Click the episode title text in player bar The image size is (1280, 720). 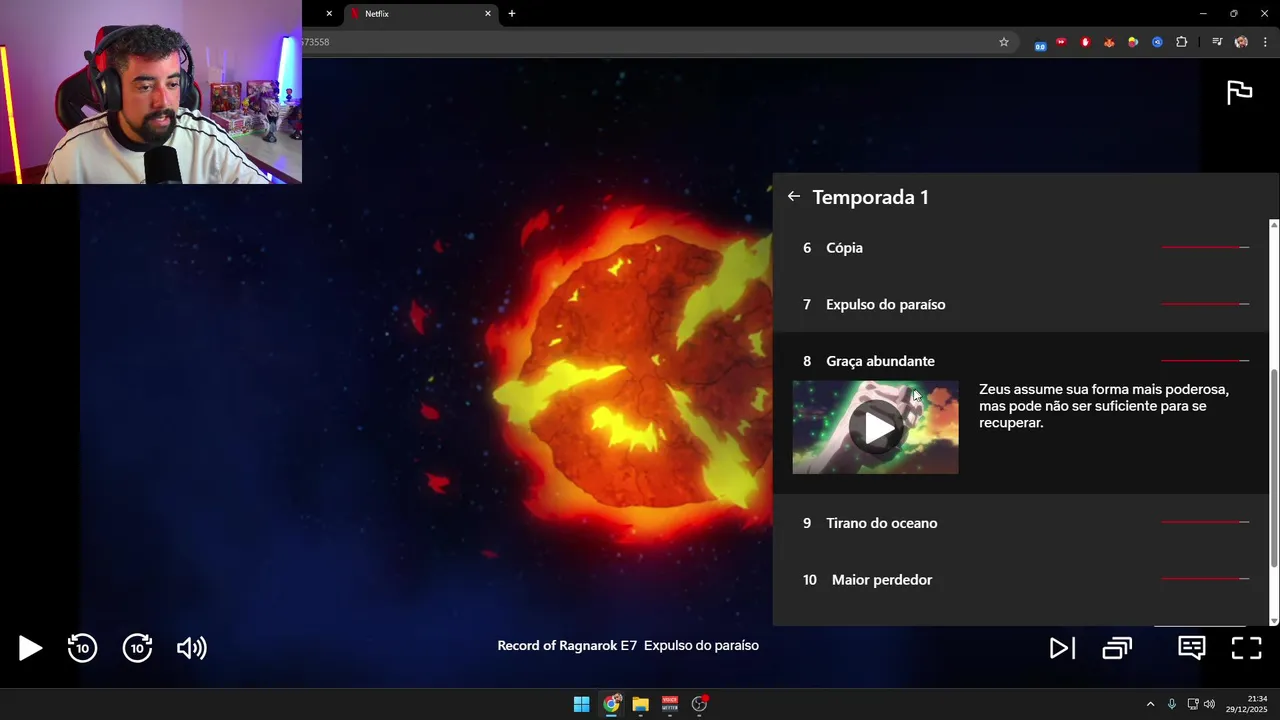pos(628,646)
